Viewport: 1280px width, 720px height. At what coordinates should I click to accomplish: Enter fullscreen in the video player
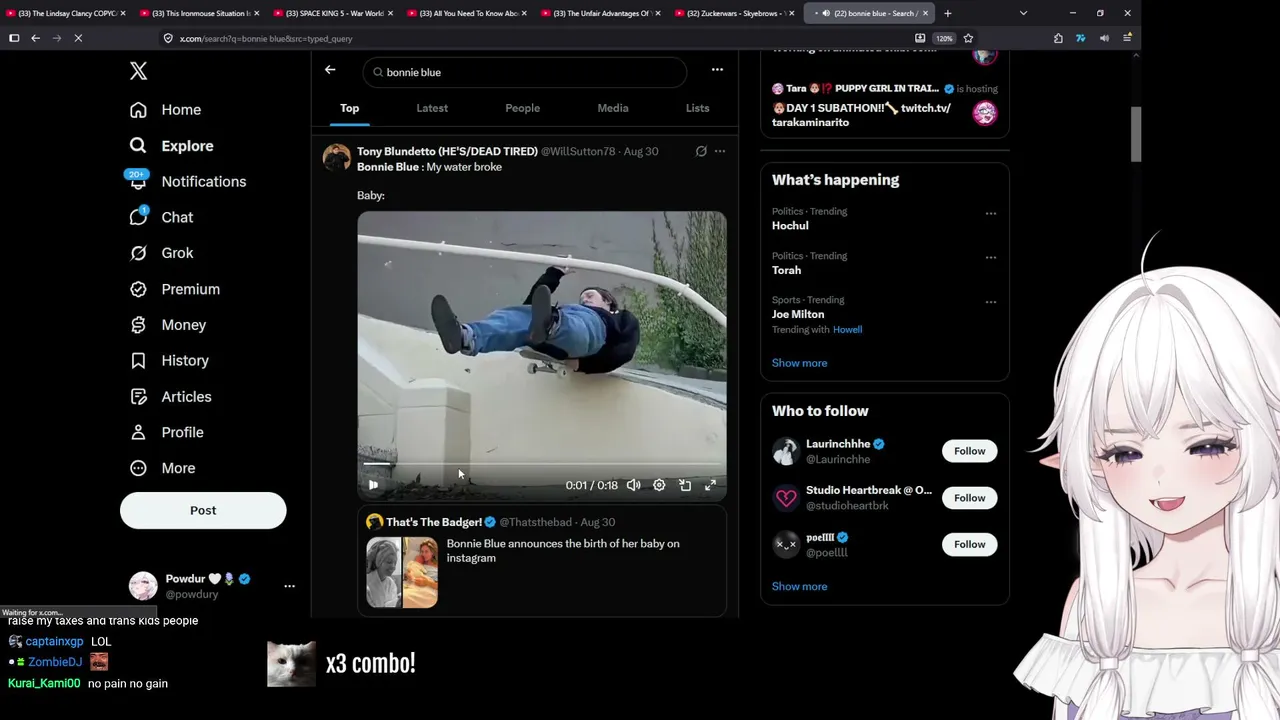710,485
